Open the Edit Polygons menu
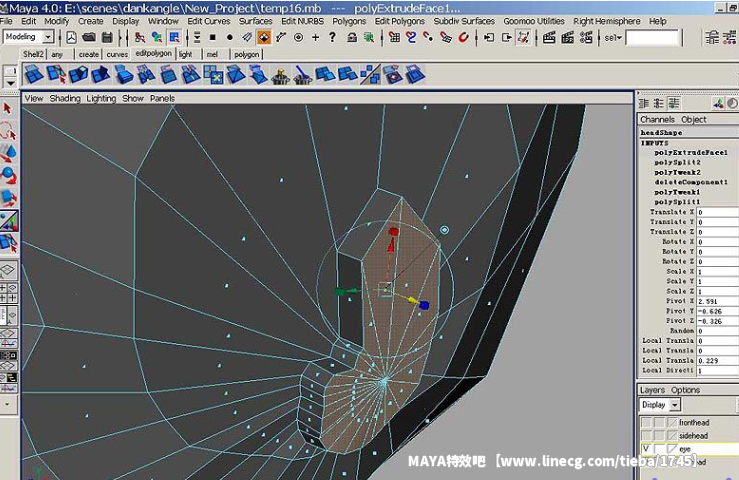The height and width of the screenshot is (480, 739). tap(399, 21)
